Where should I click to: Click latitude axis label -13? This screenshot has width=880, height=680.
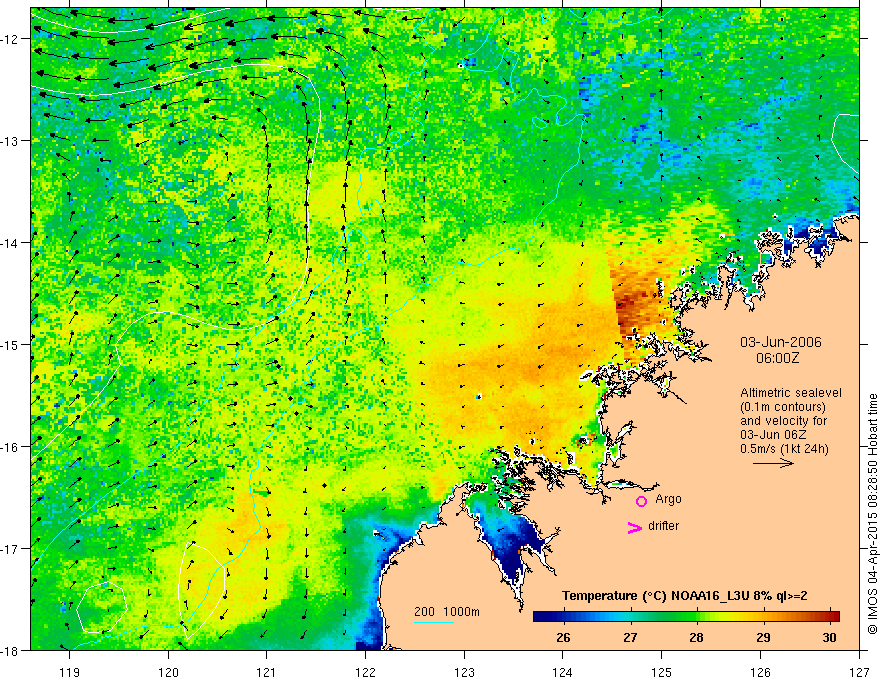point(10,141)
